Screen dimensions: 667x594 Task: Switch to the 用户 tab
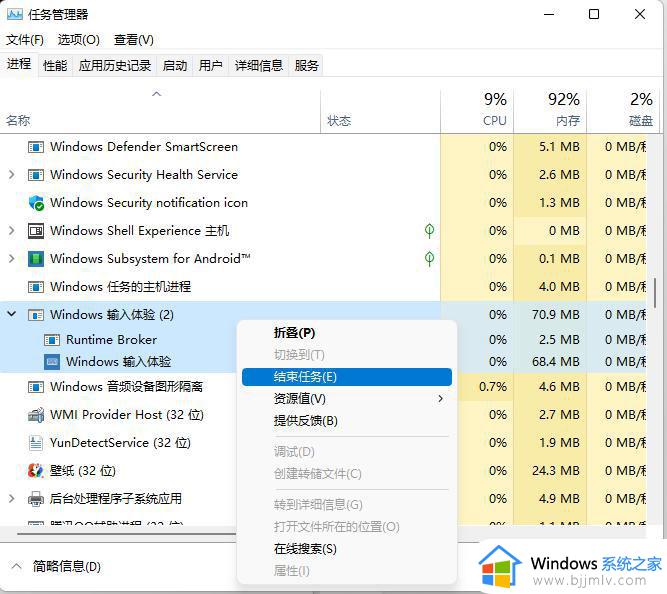tap(211, 66)
